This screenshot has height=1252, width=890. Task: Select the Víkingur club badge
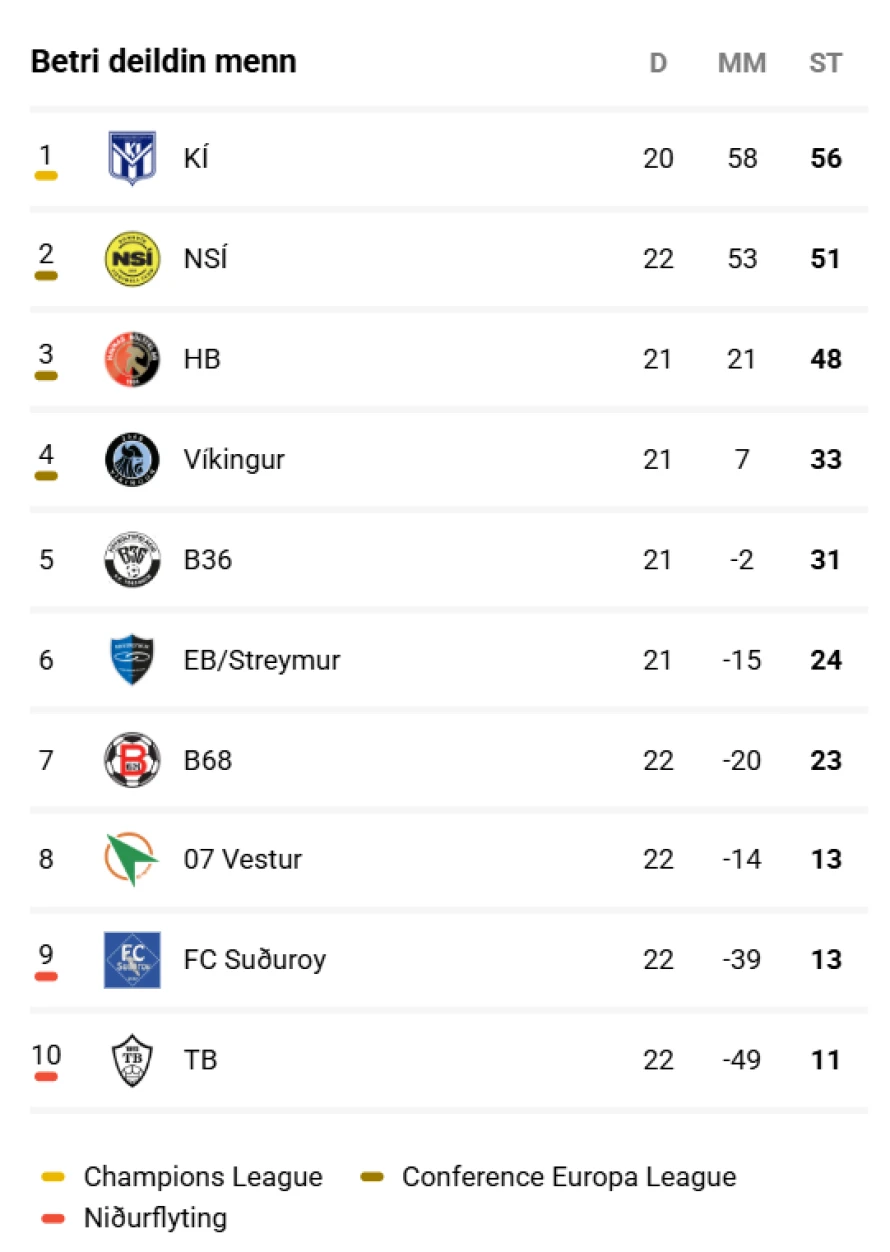[132, 460]
